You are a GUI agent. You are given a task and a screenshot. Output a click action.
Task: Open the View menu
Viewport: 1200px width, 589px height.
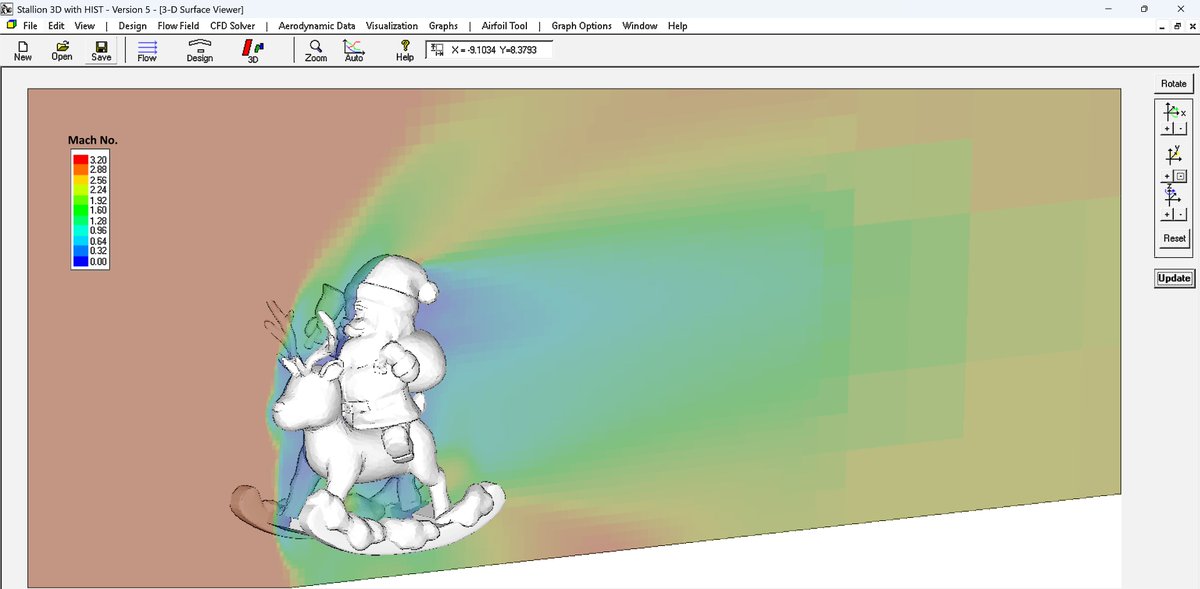85,26
